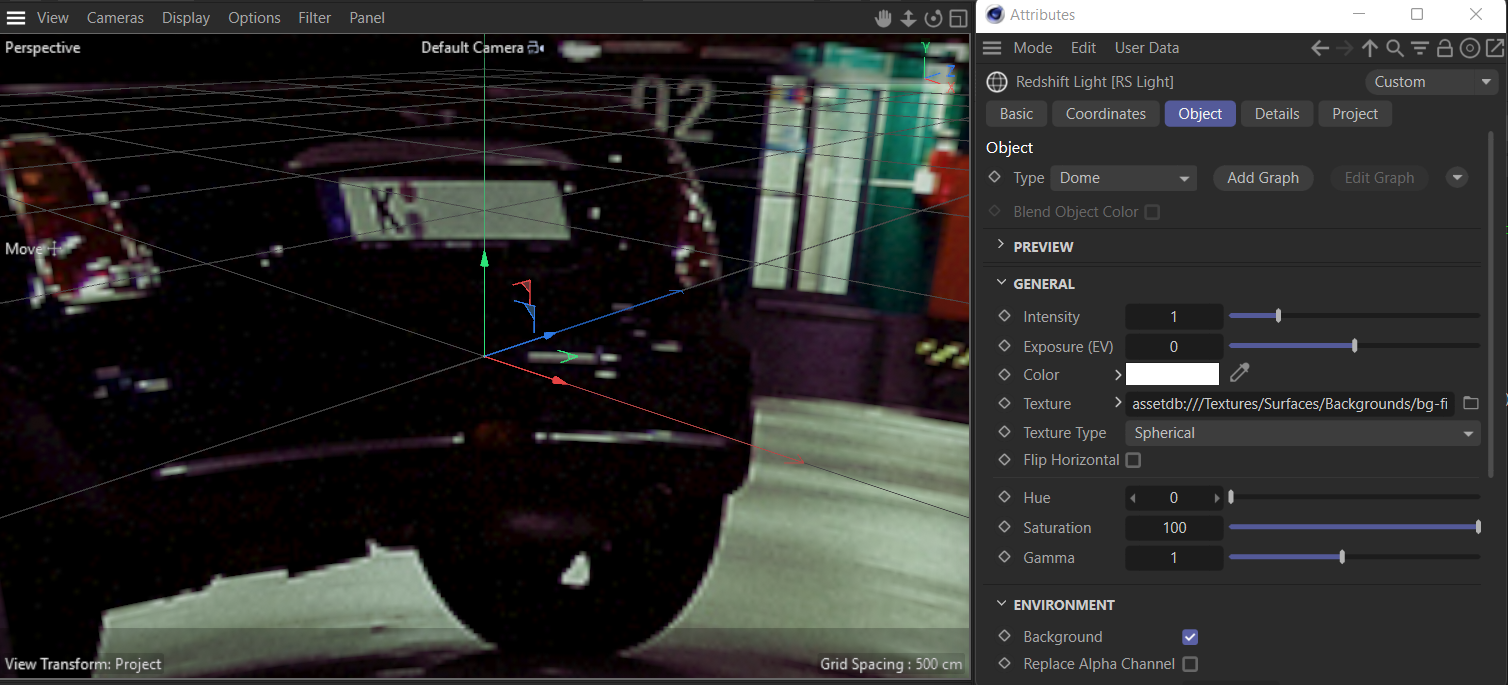Click the camera icon beside Default Camera

[x=535, y=47]
